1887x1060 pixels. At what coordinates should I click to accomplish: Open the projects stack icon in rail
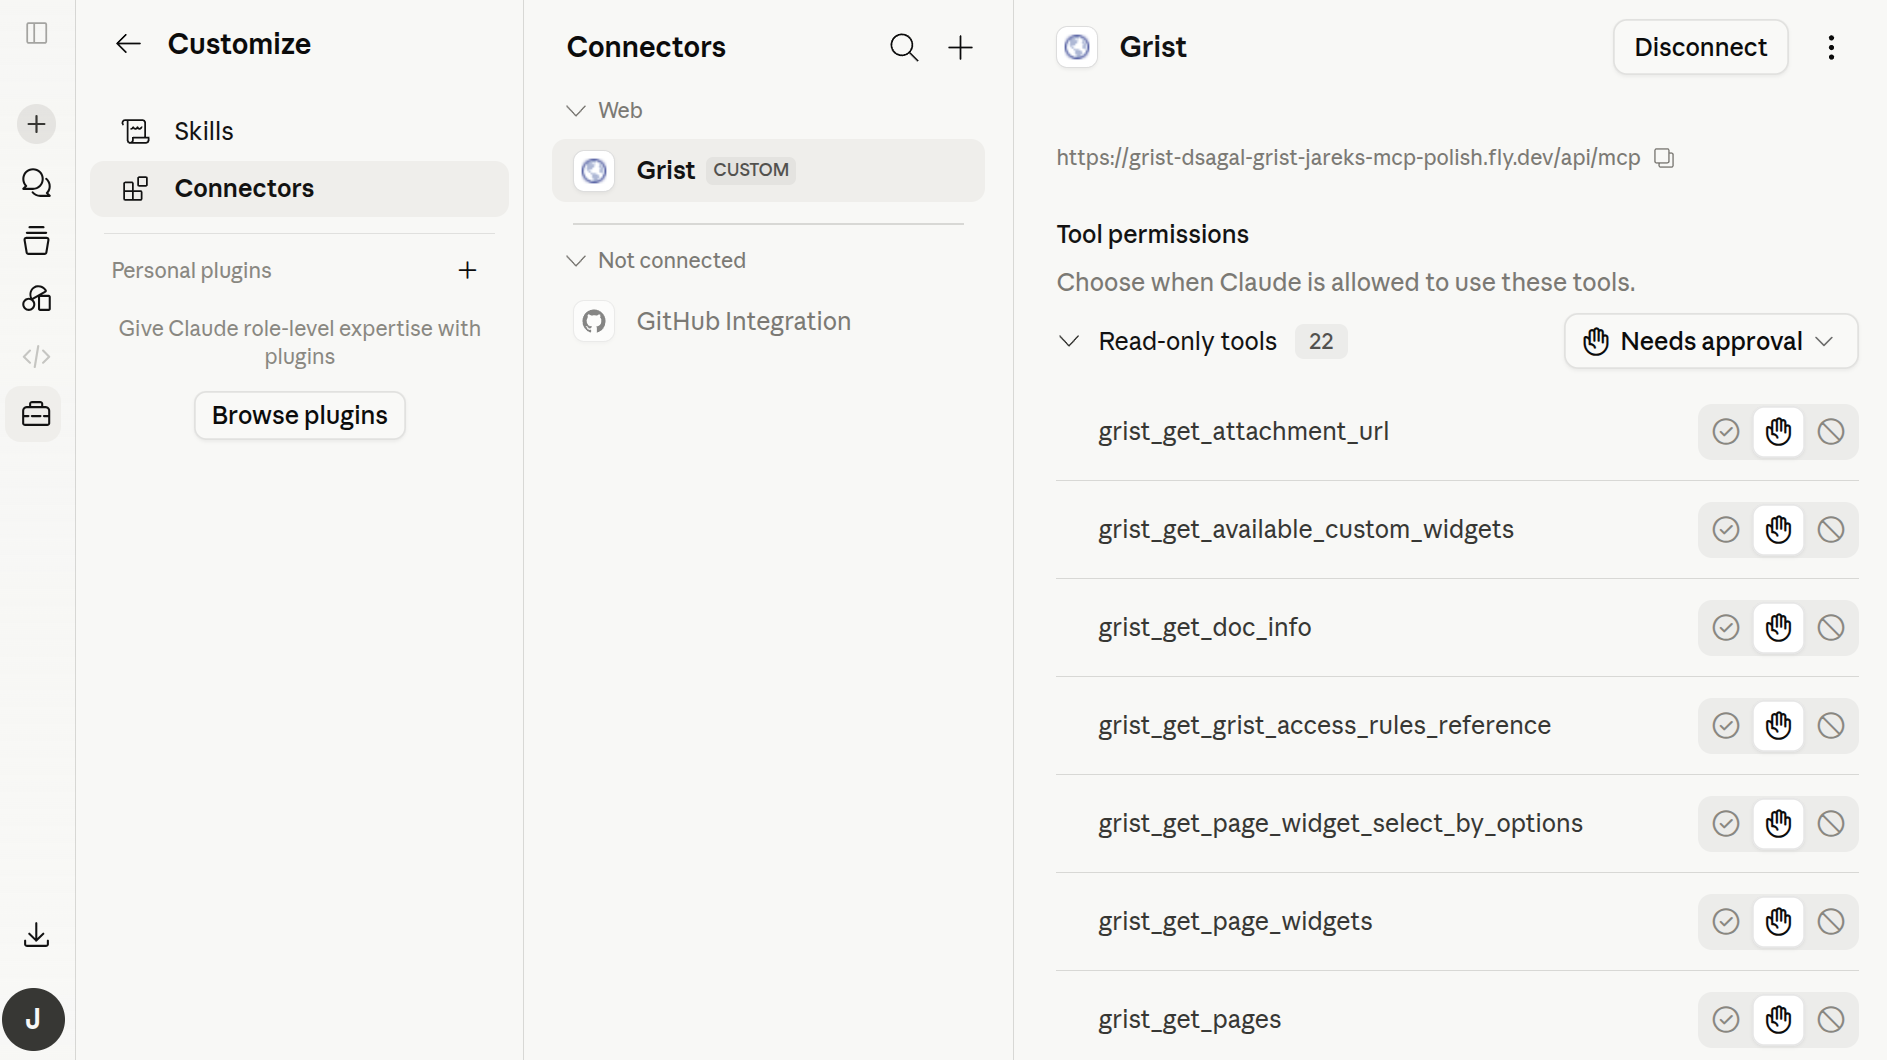tap(37, 240)
